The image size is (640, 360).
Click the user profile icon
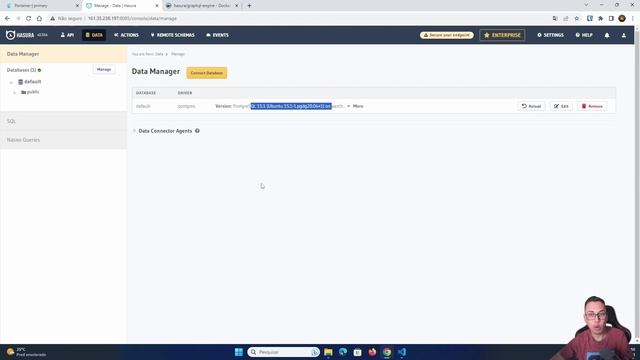[624, 36]
